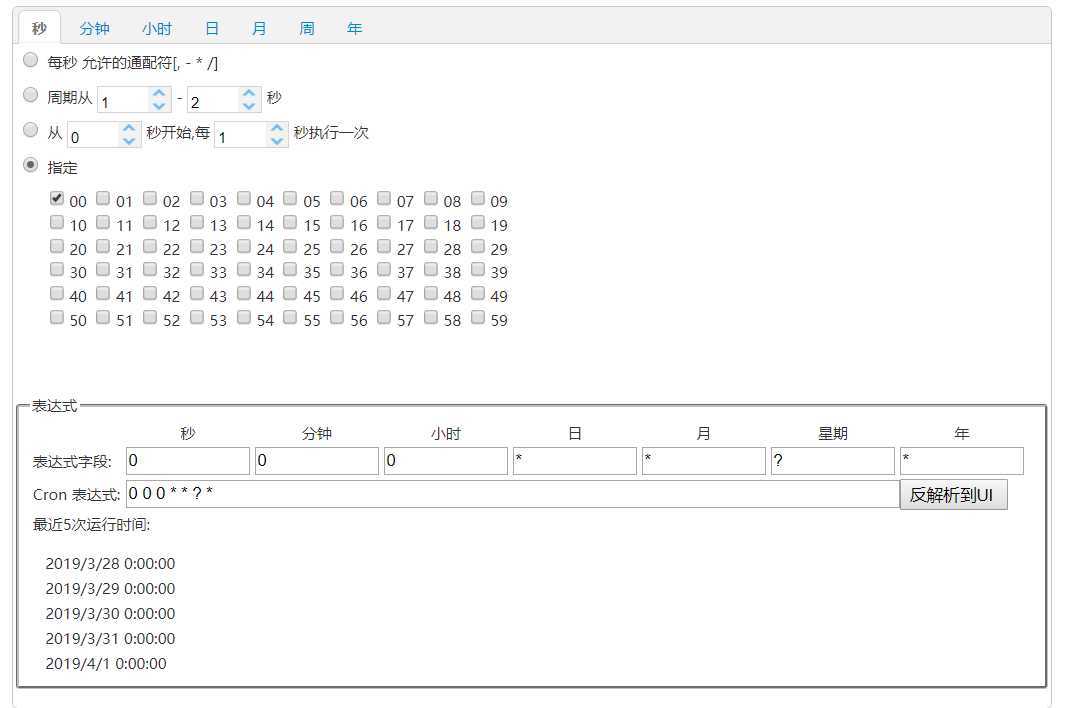The width and height of the screenshot is (1065, 708).
Task: Click the 日 expression field
Action: 575,461
